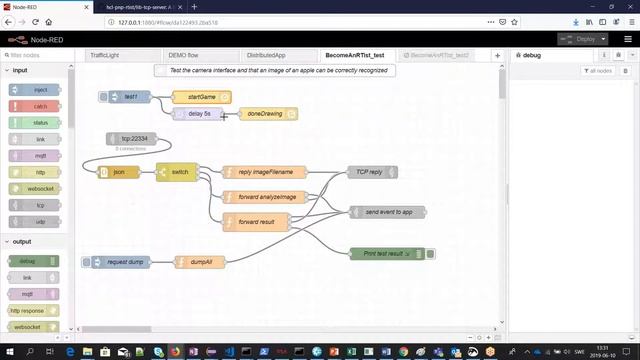Screen dimensions: 640x360
Task: Toggle the canvas navigator map icon
Action: point(498,338)
